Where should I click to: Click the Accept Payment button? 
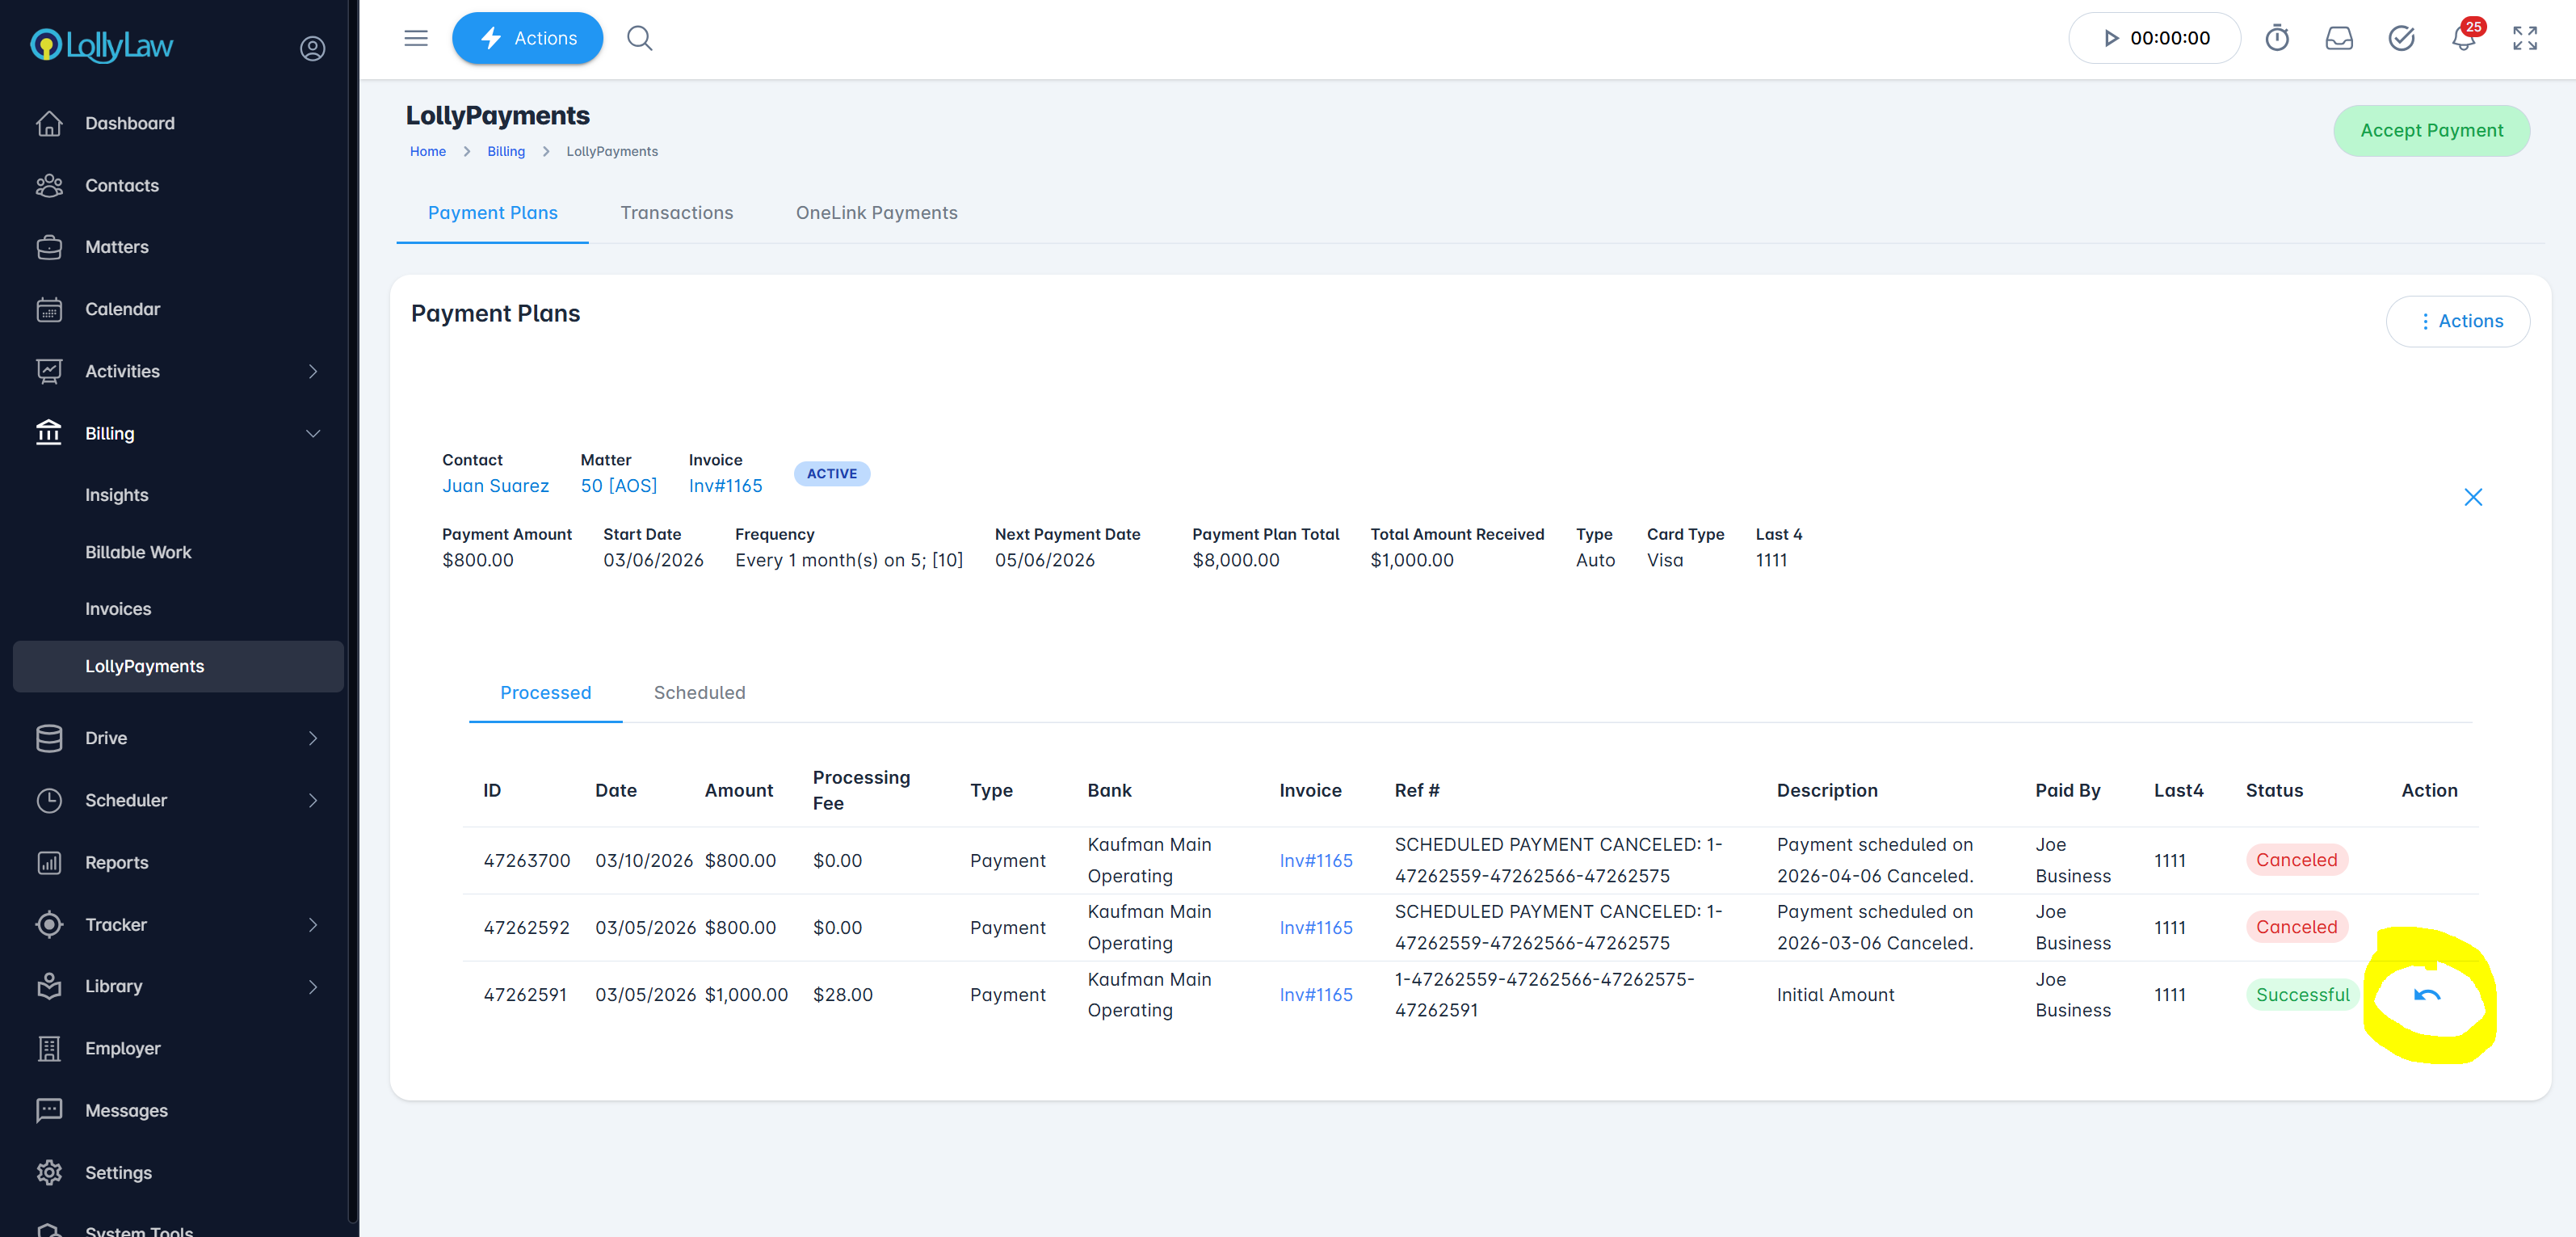click(2431, 131)
